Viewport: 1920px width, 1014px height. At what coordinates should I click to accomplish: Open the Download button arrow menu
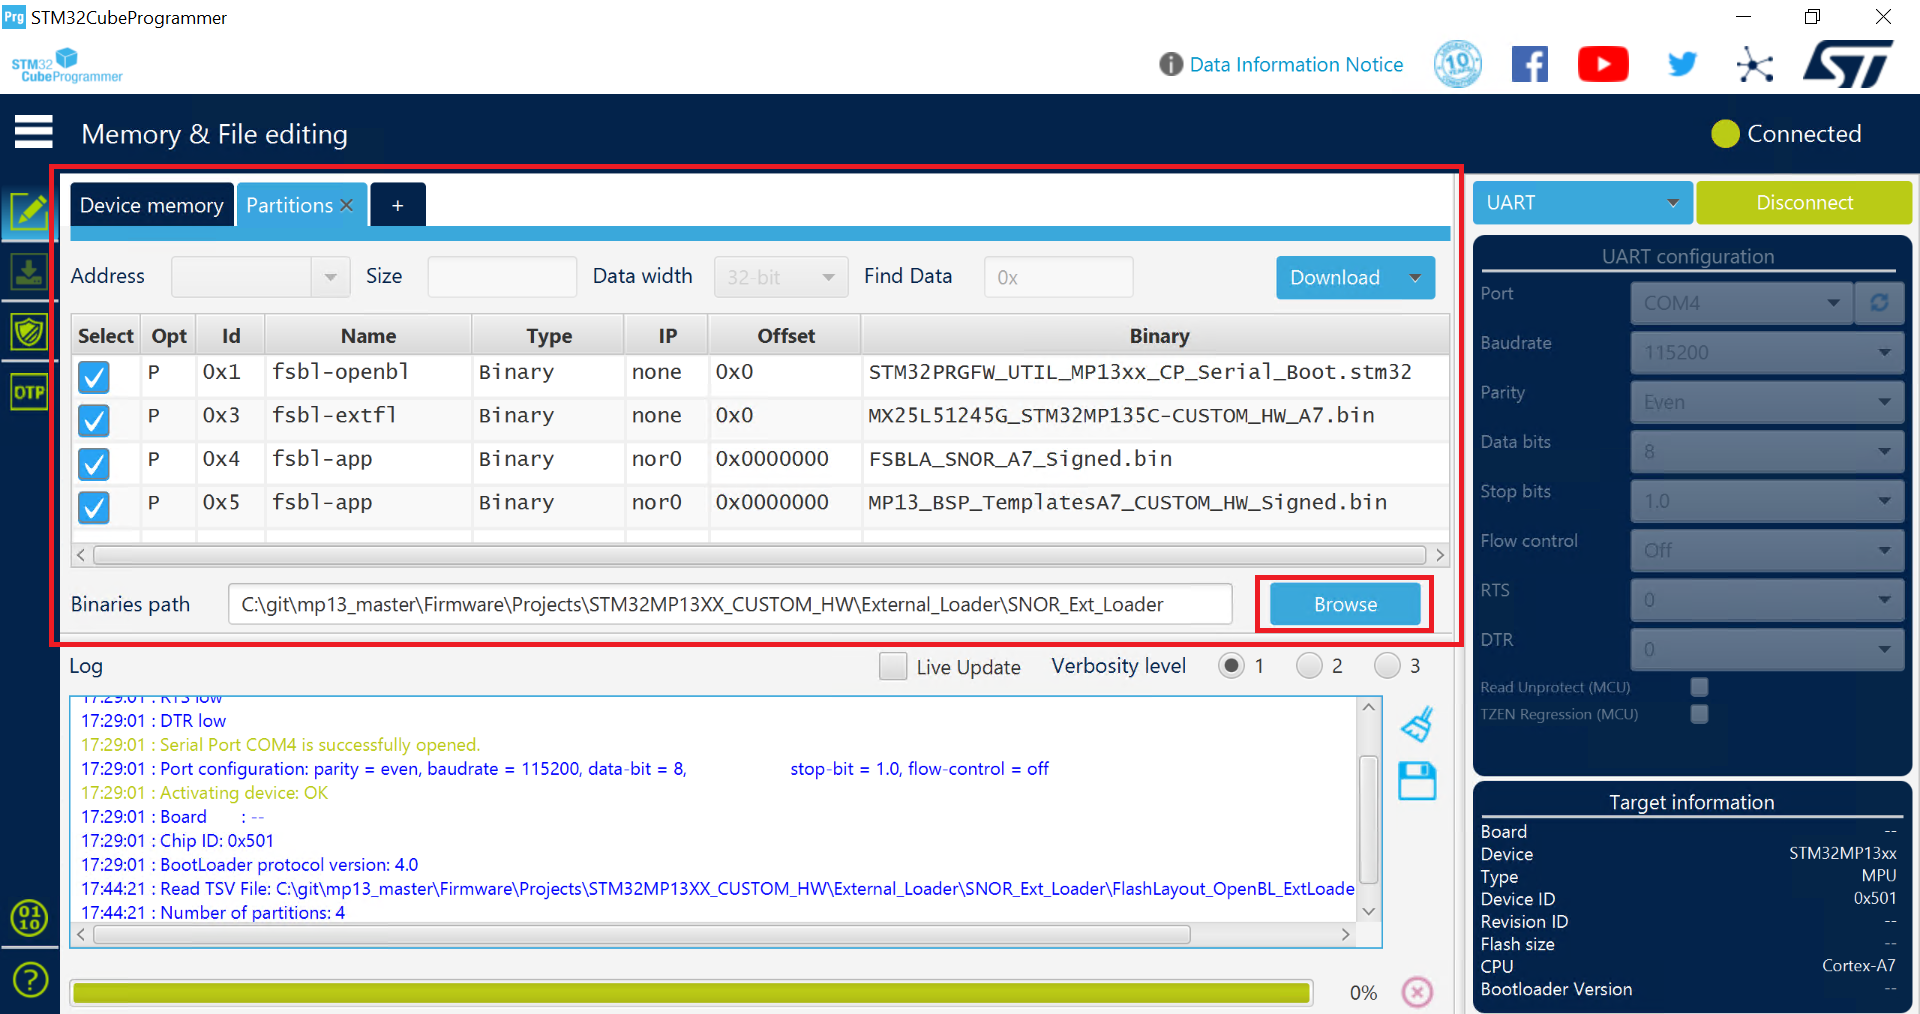pyautogui.click(x=1415, y=278)
